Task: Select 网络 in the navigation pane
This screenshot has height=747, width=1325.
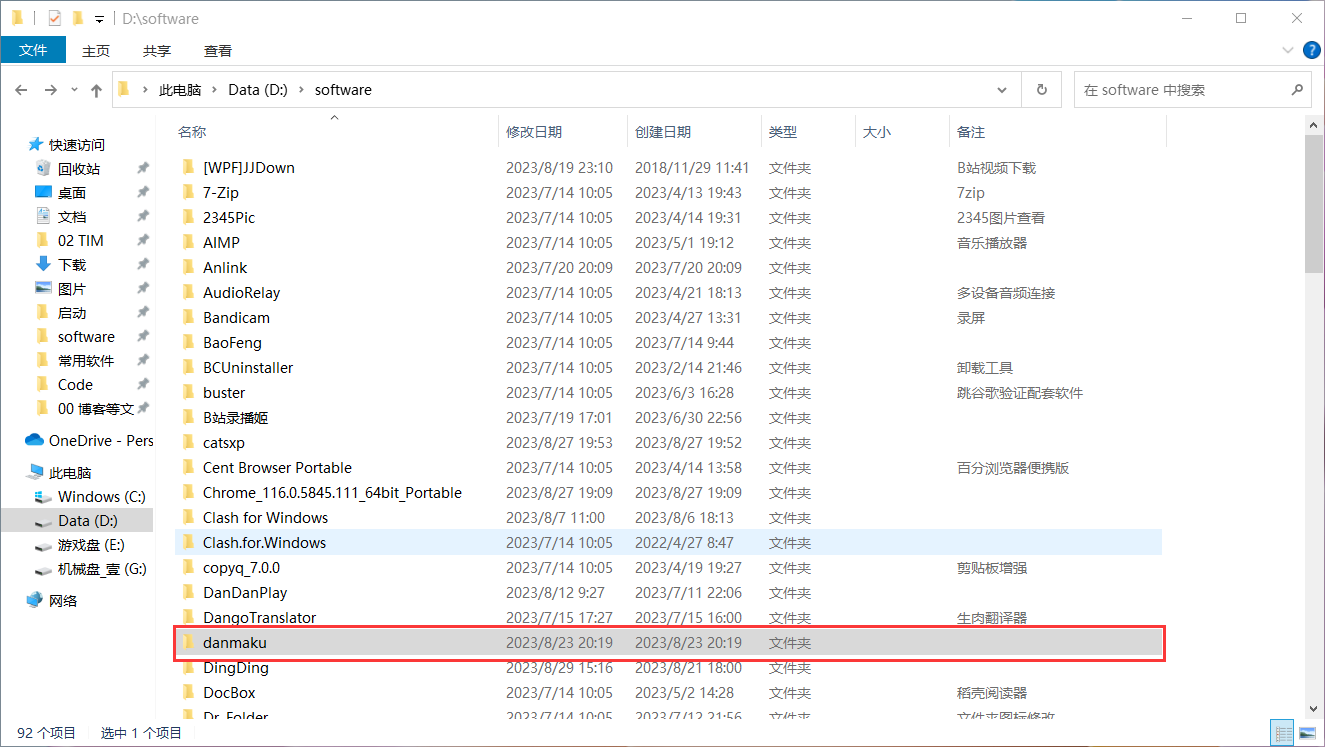Action: pos(62,601)
